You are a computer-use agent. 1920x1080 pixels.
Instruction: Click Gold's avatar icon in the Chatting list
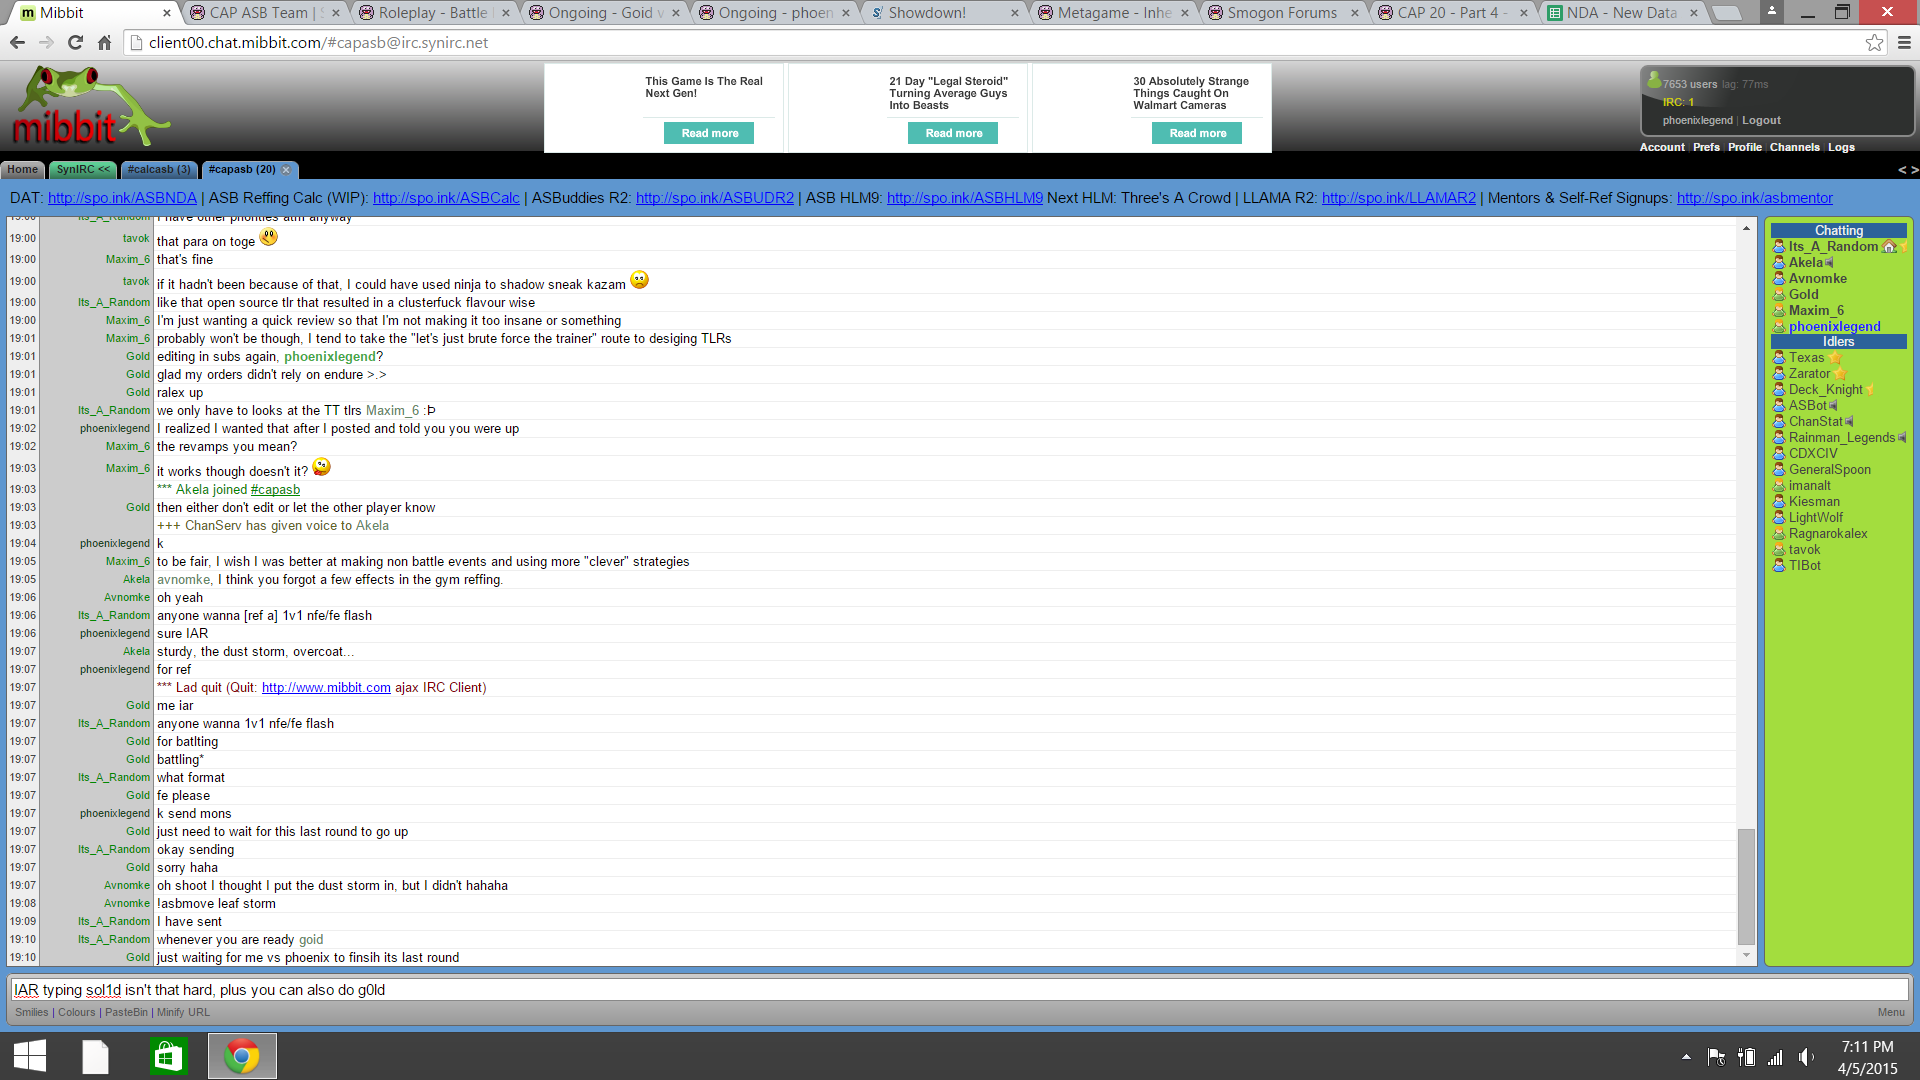(1779, 295)
